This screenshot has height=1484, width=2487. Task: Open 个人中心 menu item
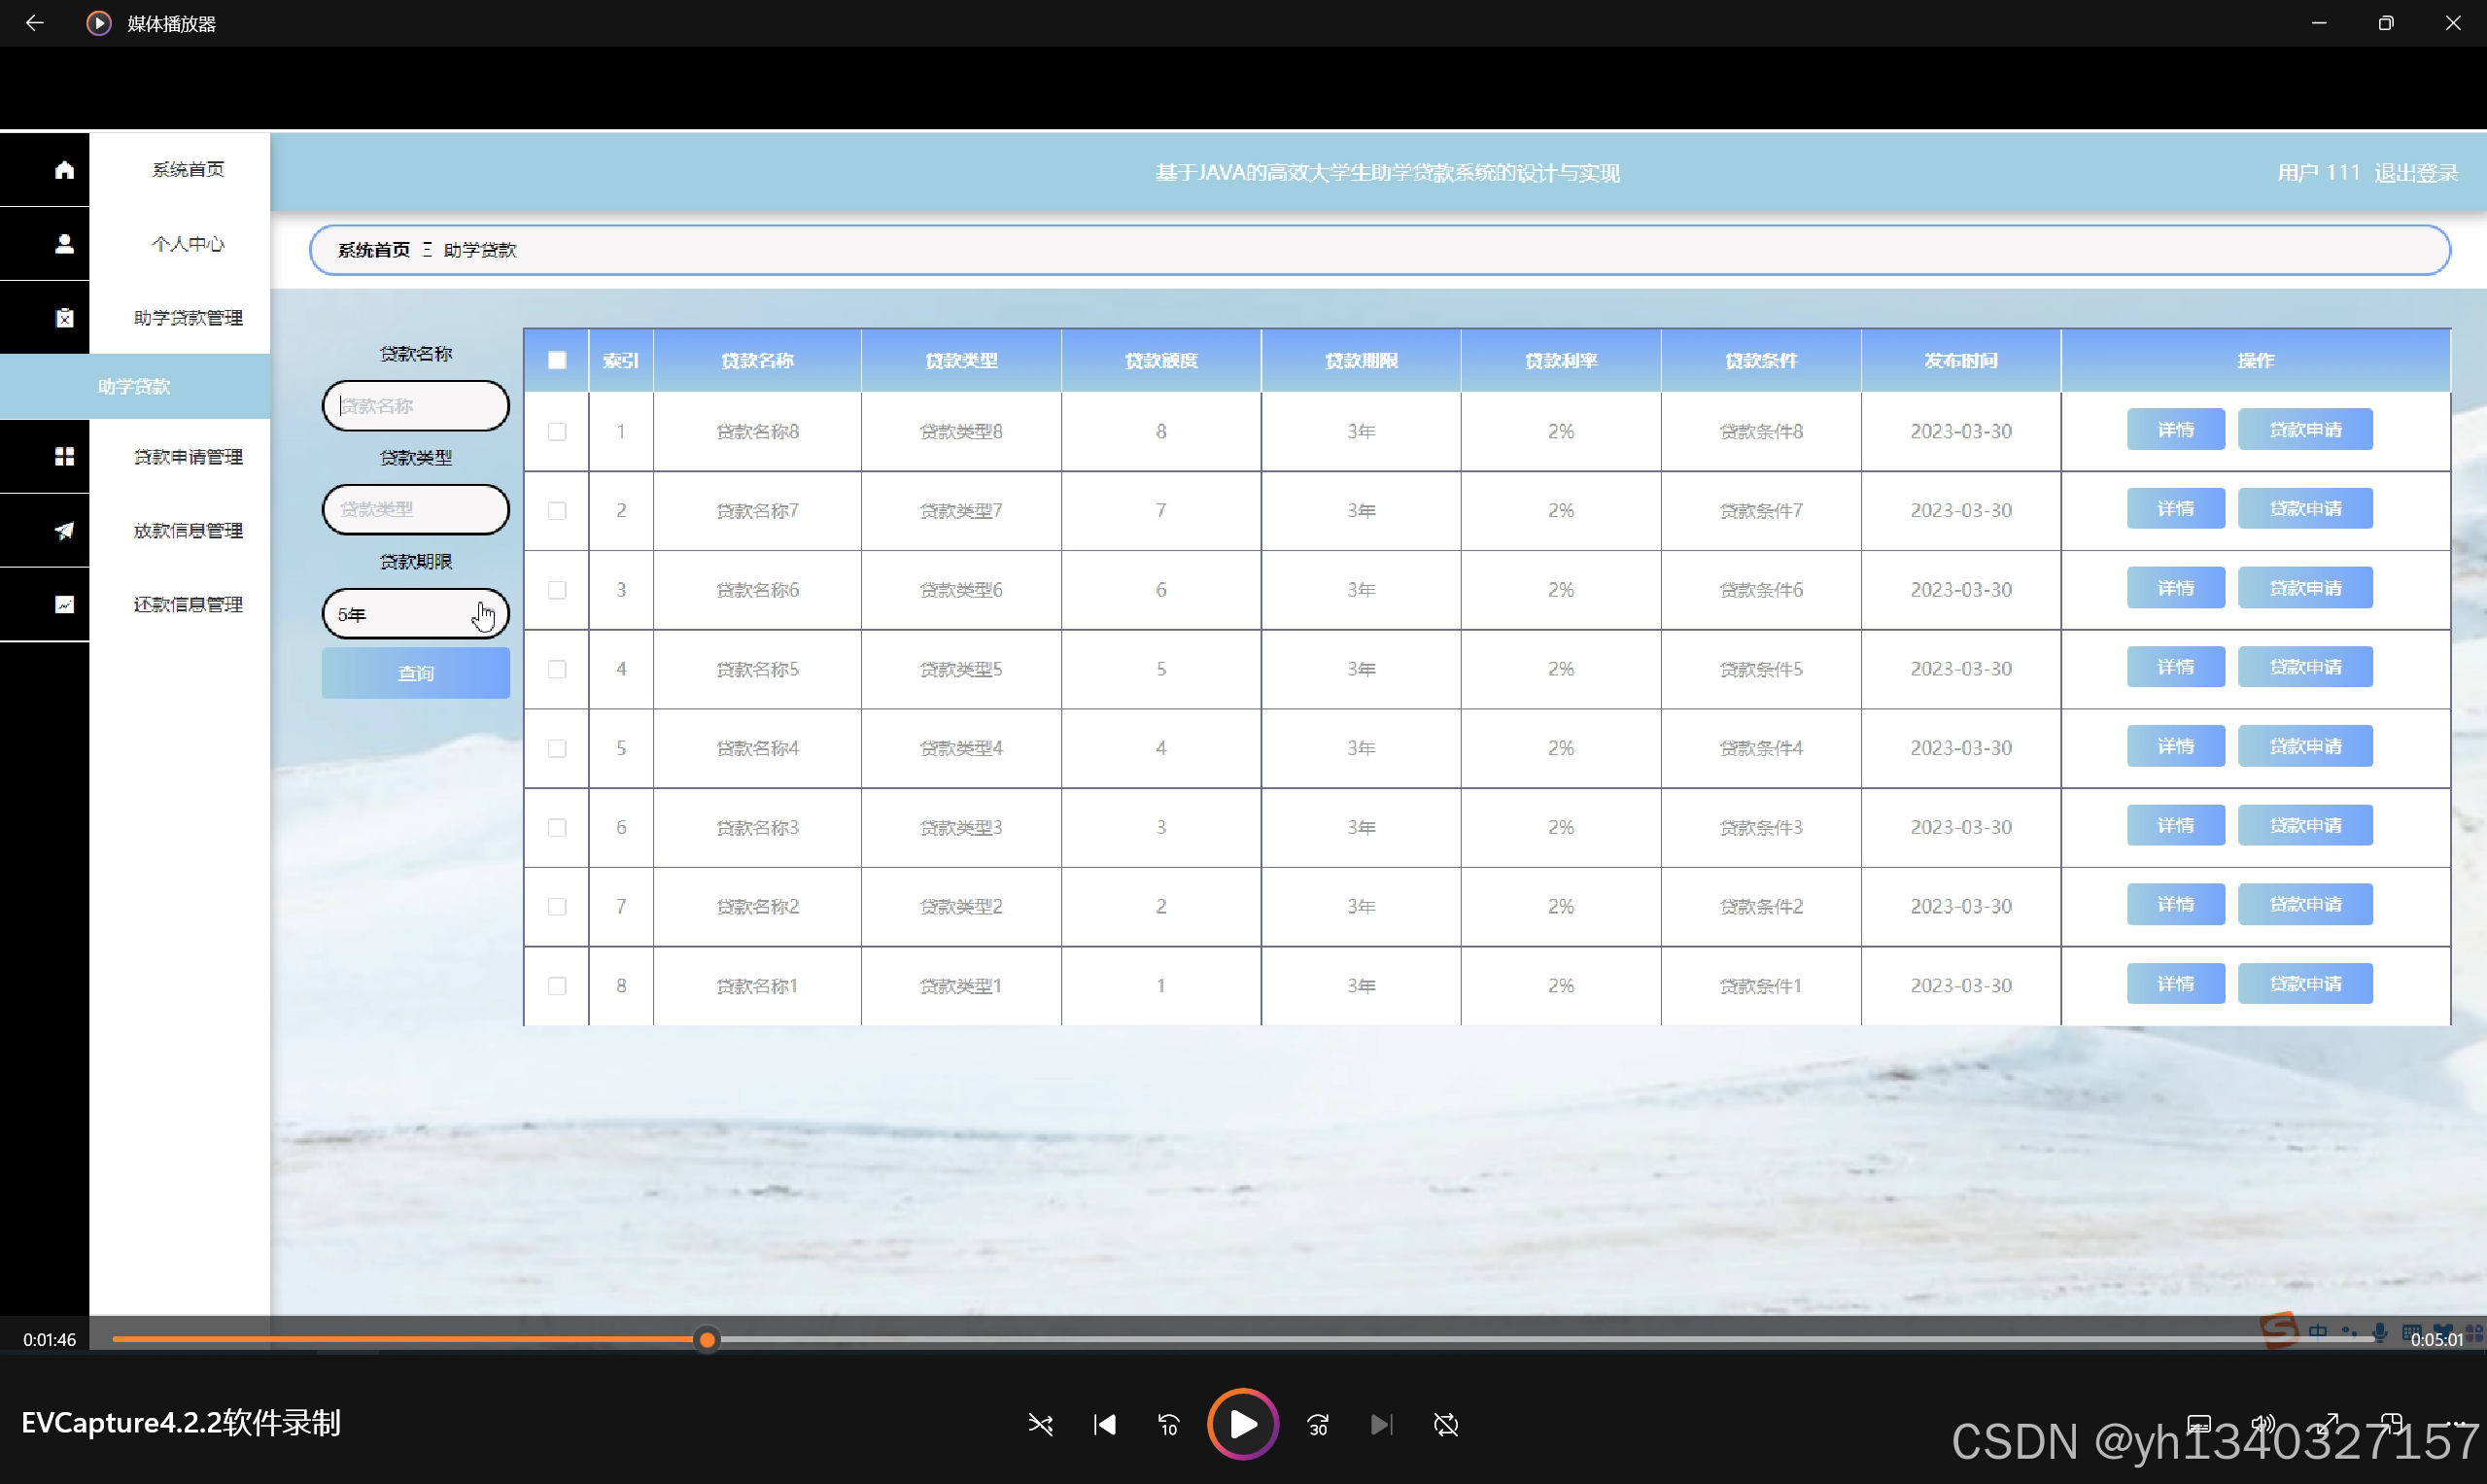[x=188, y=244]
